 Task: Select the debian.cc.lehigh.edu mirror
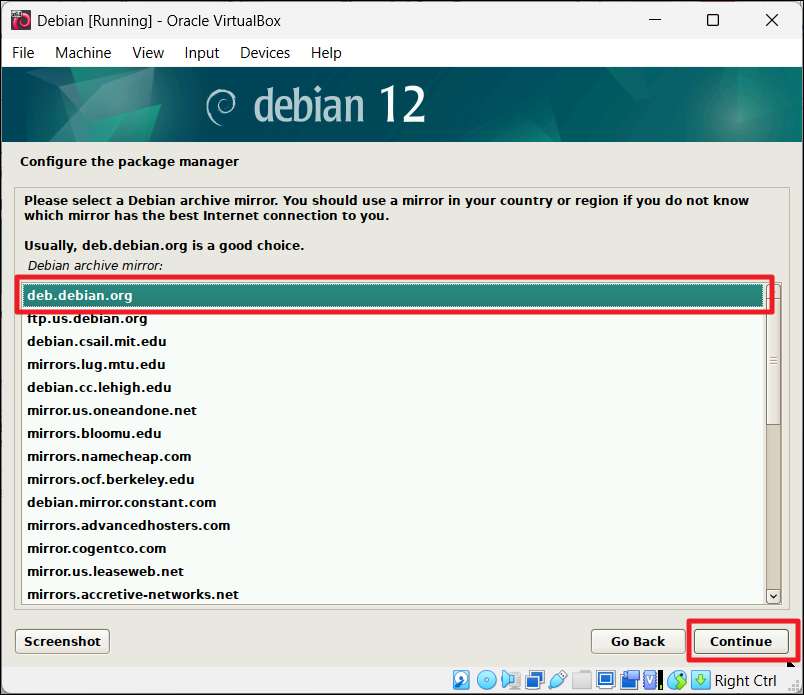393,388
